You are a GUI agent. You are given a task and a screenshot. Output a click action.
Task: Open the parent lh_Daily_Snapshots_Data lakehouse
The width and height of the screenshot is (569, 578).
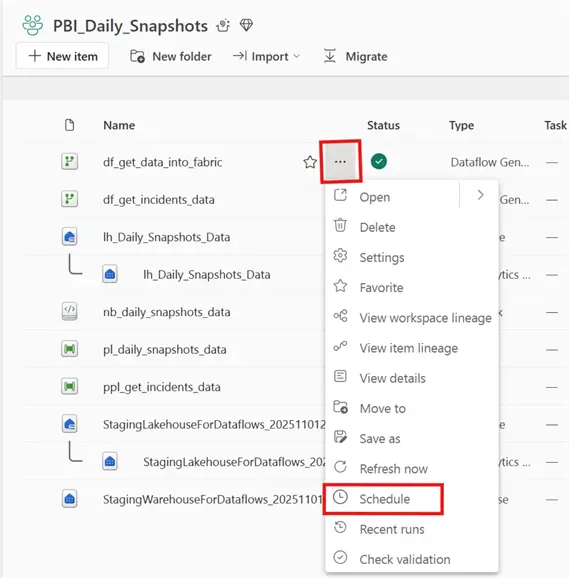[167, 237]
